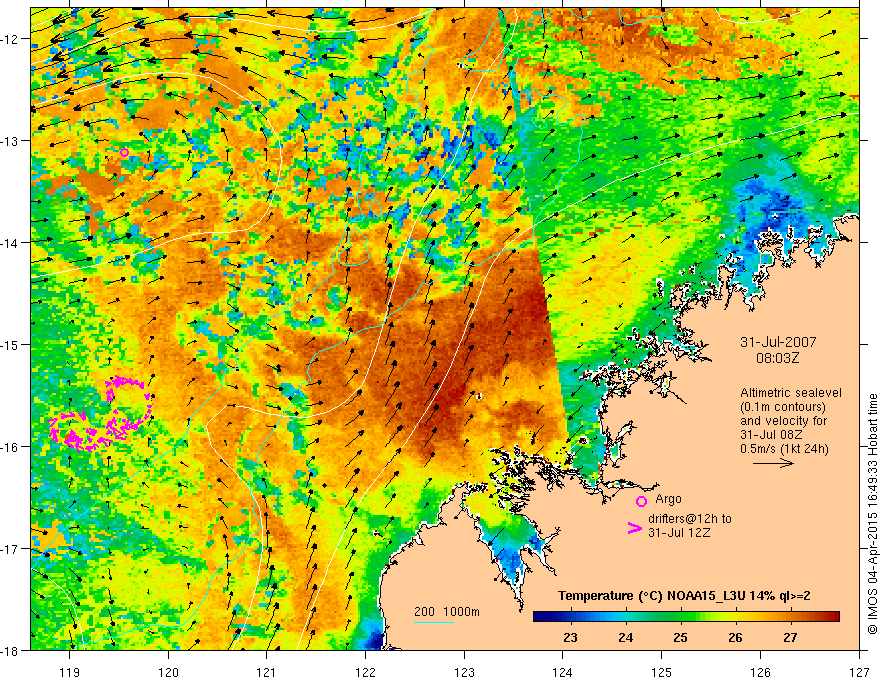880x680 pixels.
Task: Click the Argo legend circle marker
Action: [x=641, y=501]
